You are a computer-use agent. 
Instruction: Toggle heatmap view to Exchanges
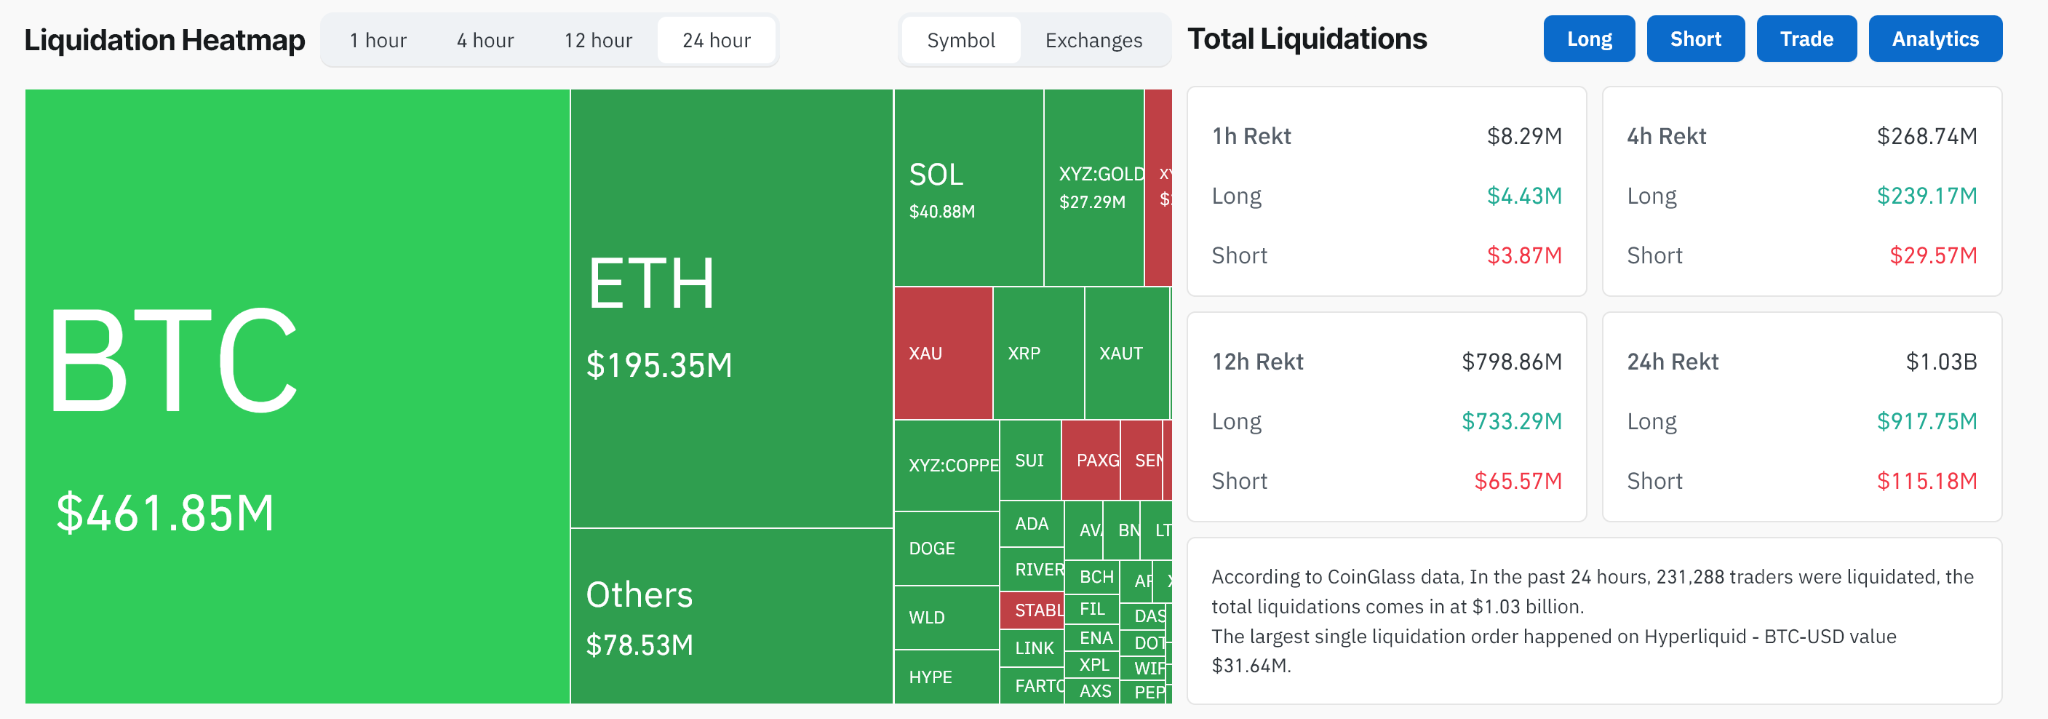click(x=1093, y=41)
